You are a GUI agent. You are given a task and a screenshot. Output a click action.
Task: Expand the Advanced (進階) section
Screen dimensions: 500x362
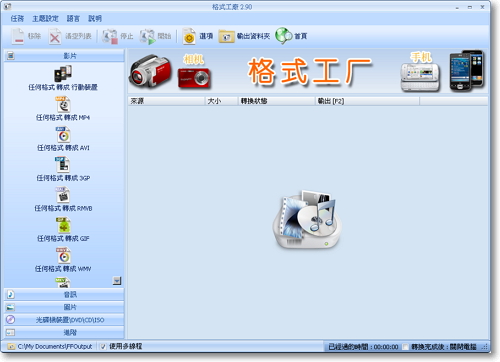pos(64,332)
